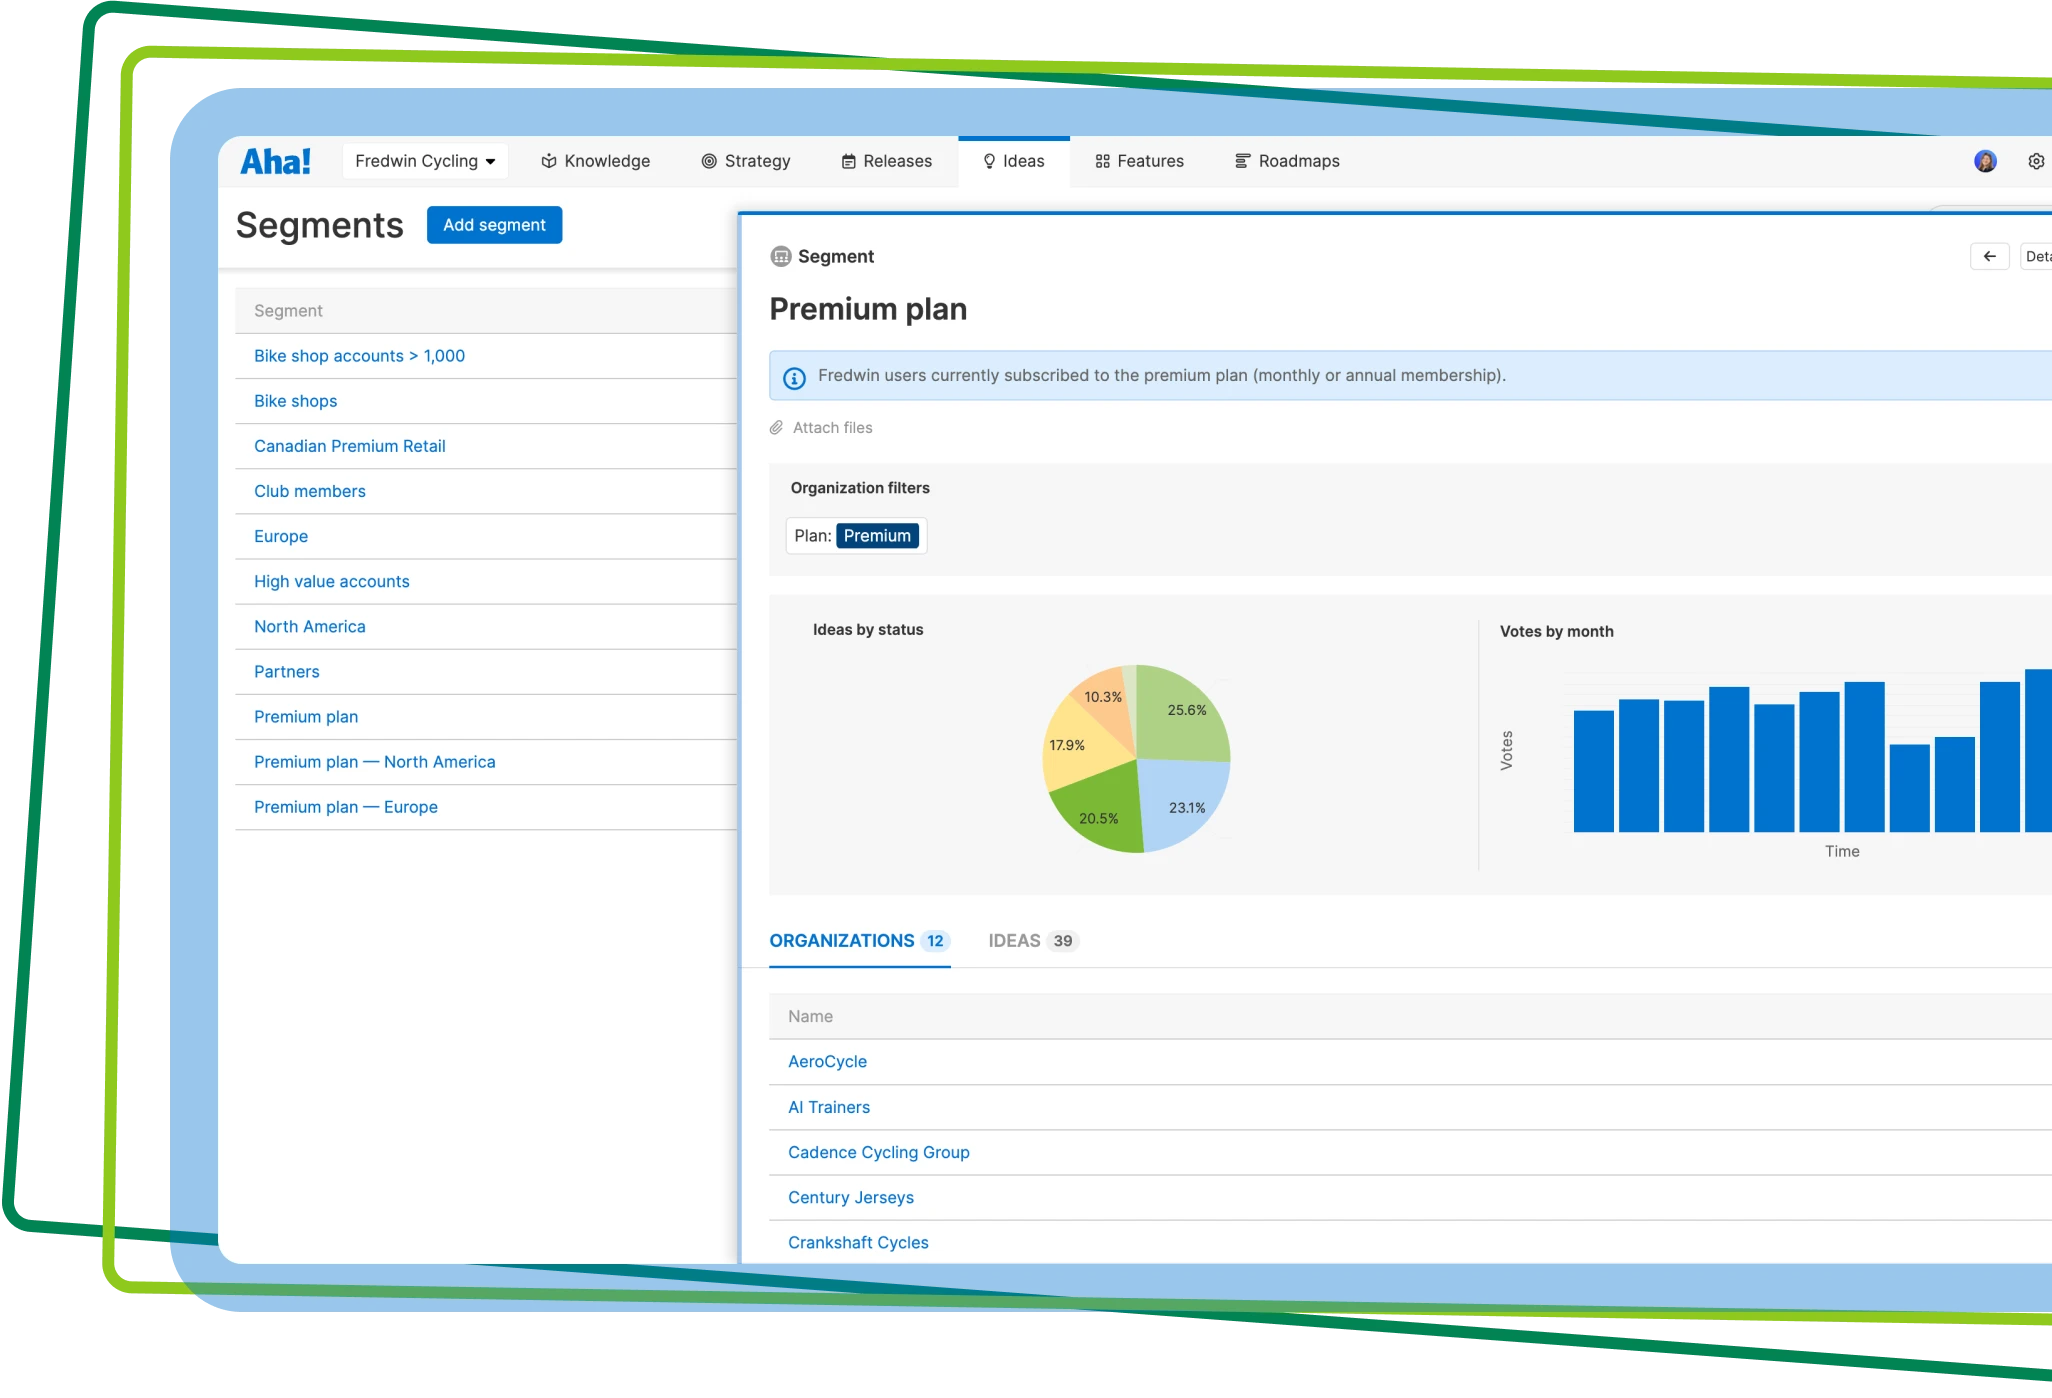This screenshot has height=1398, width=2052.
Task: Click the Attach files paperclip icon
Action: 777,427
